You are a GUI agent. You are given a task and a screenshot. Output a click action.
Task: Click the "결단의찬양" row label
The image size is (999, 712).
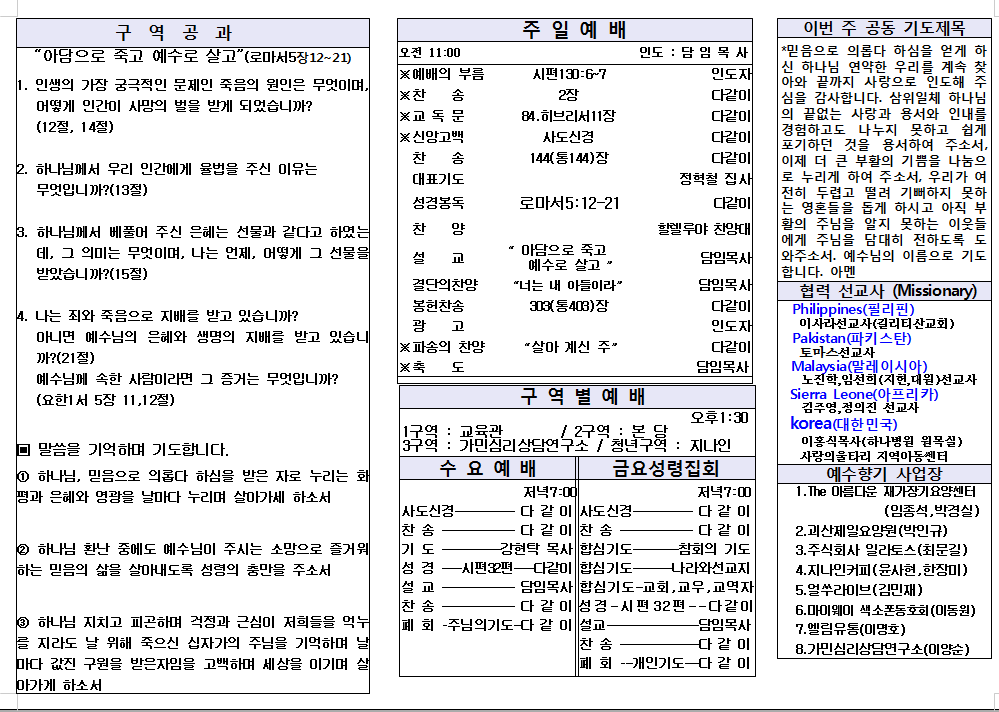445,285
